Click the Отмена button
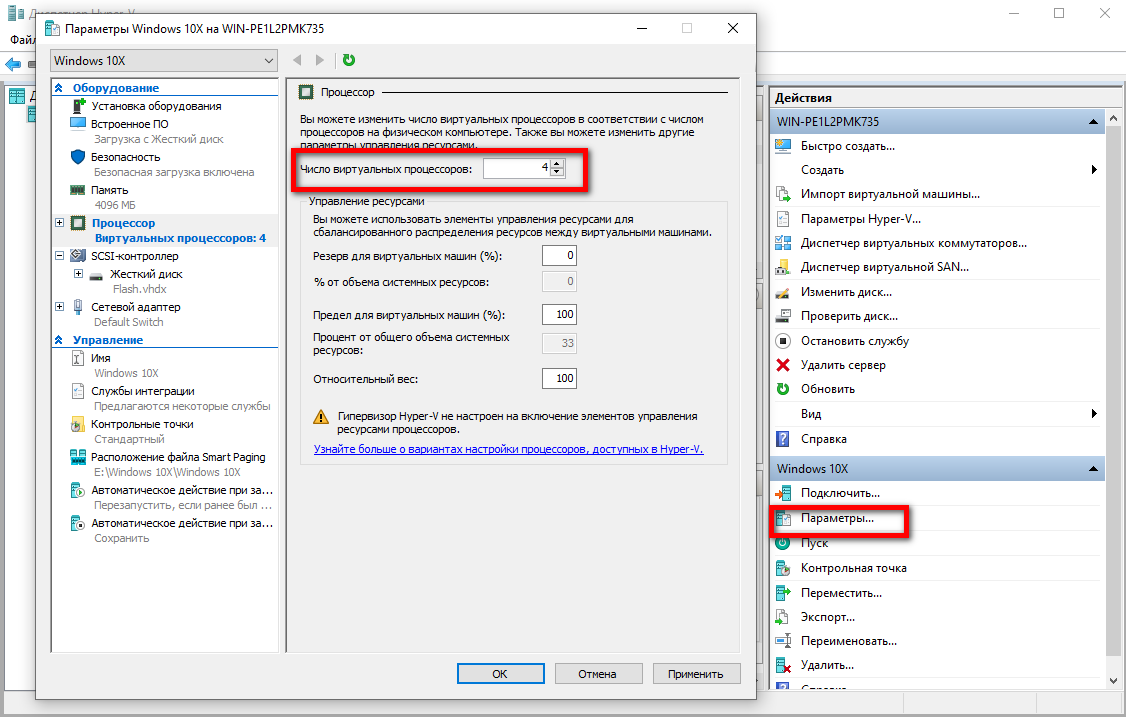This screenshot has height=717, width=1126. coord(597,674)
